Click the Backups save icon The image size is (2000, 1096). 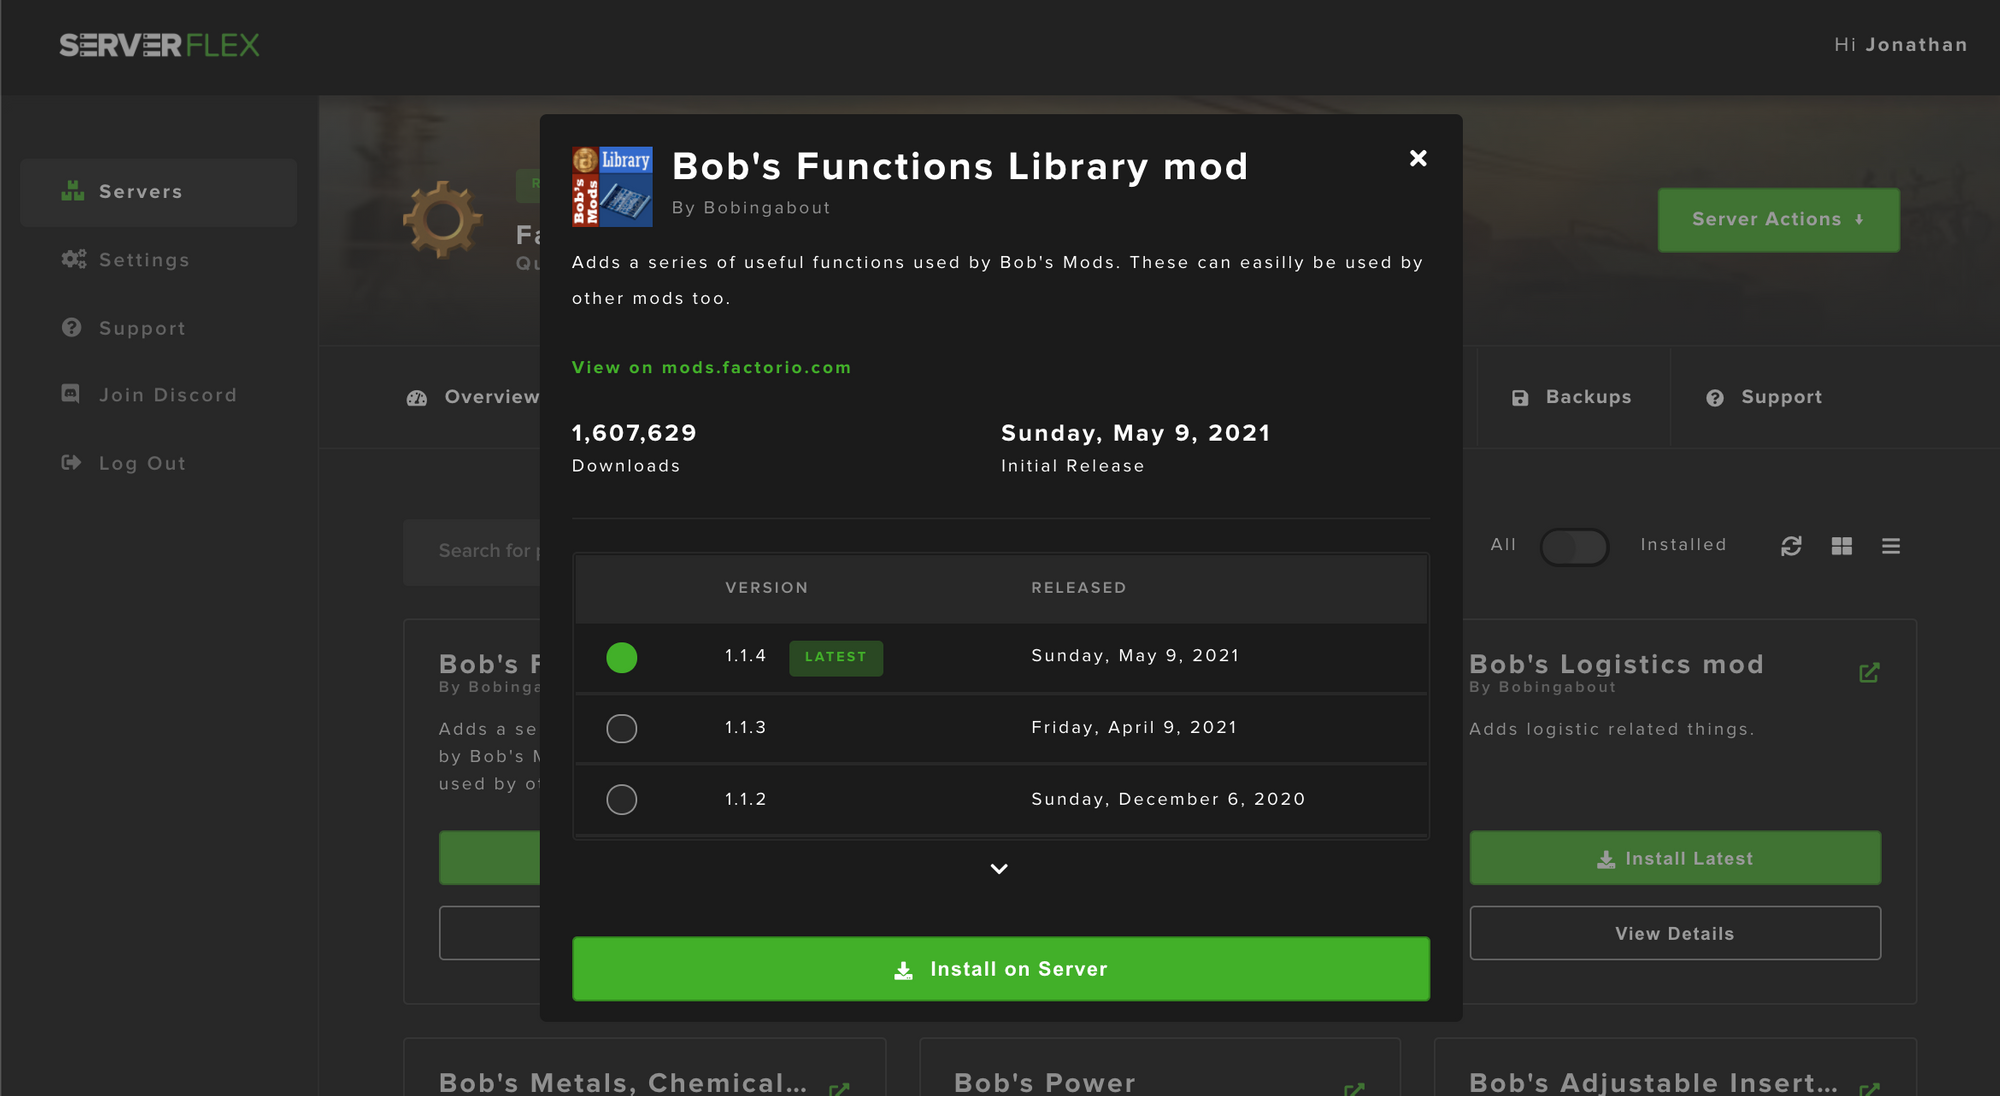[x=1520, y=398]
